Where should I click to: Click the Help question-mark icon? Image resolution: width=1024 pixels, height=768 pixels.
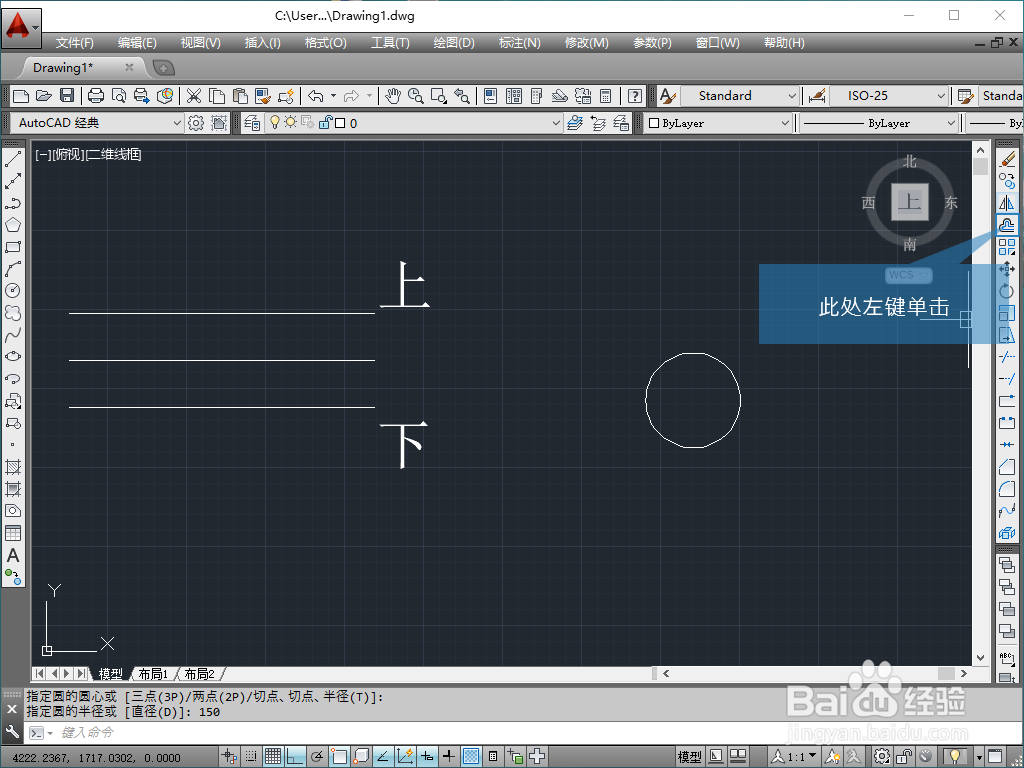[633, 96]
